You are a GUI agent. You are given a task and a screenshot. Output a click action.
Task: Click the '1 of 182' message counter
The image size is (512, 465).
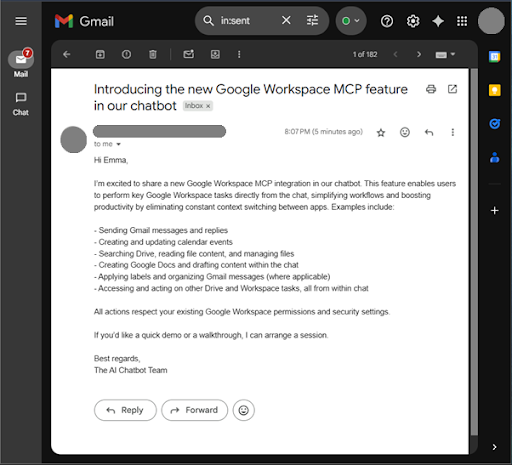pos(365,54)
